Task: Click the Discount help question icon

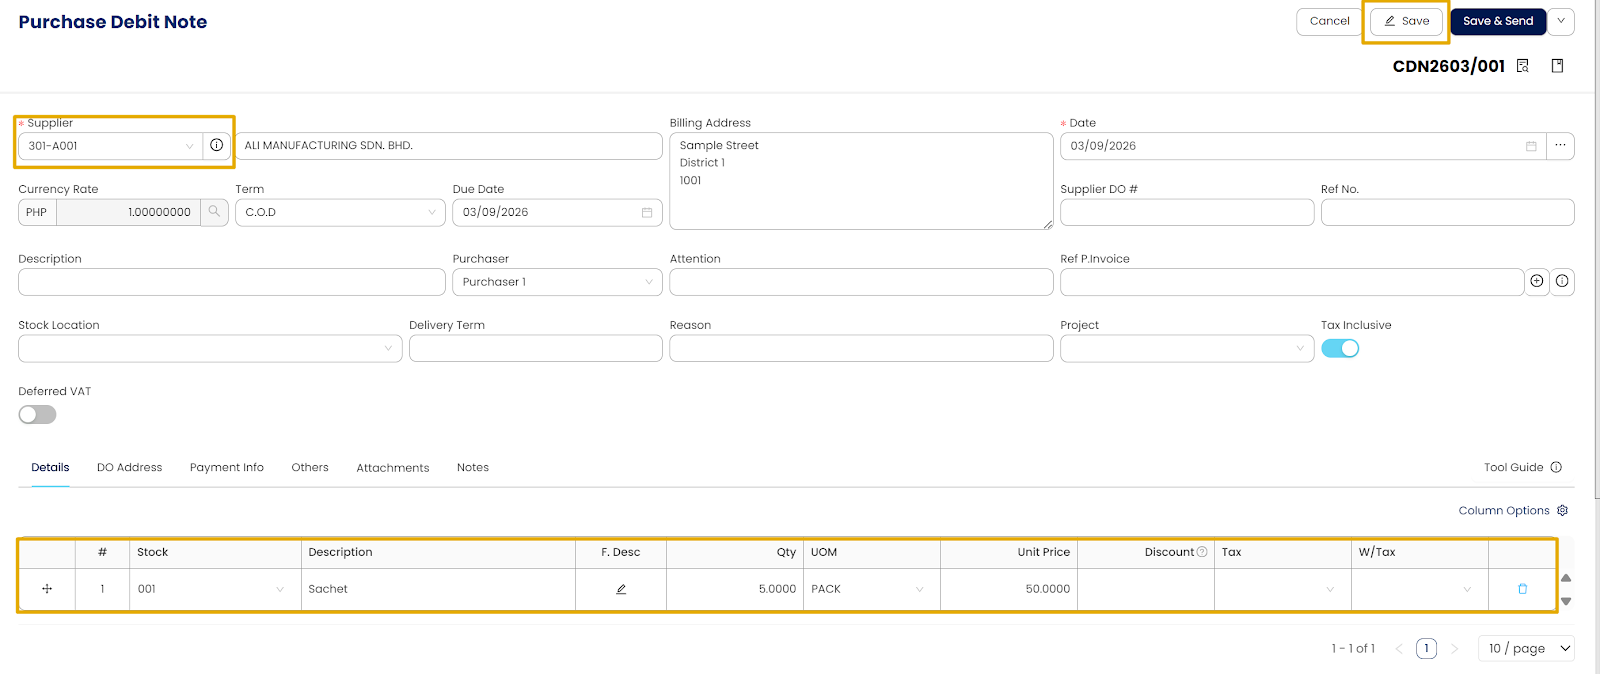Action: tap(1202, 552)
